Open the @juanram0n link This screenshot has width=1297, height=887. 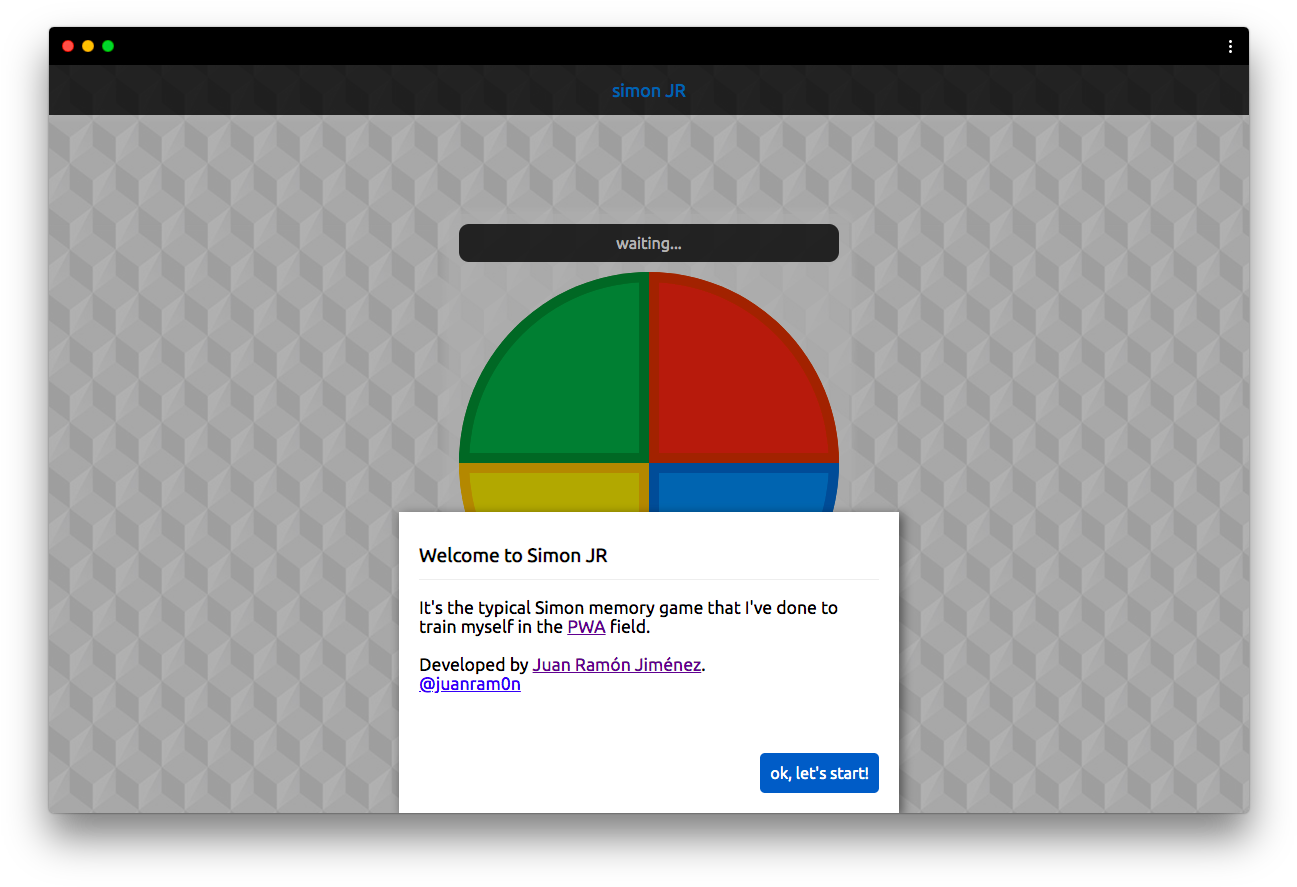coord(470,684)
